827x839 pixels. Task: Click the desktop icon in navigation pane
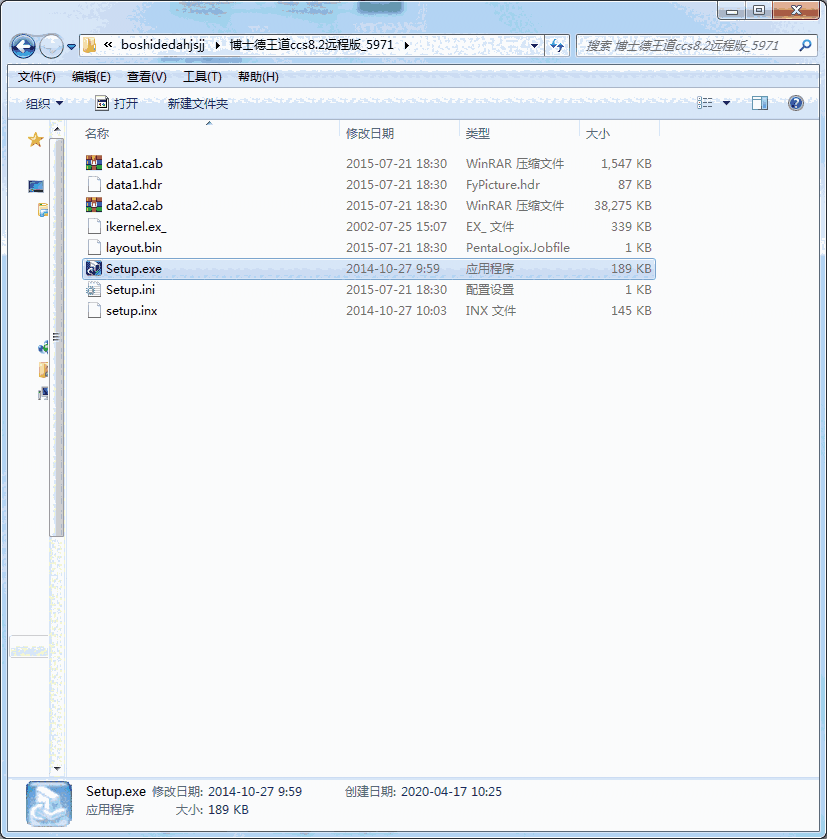point(36,186)
